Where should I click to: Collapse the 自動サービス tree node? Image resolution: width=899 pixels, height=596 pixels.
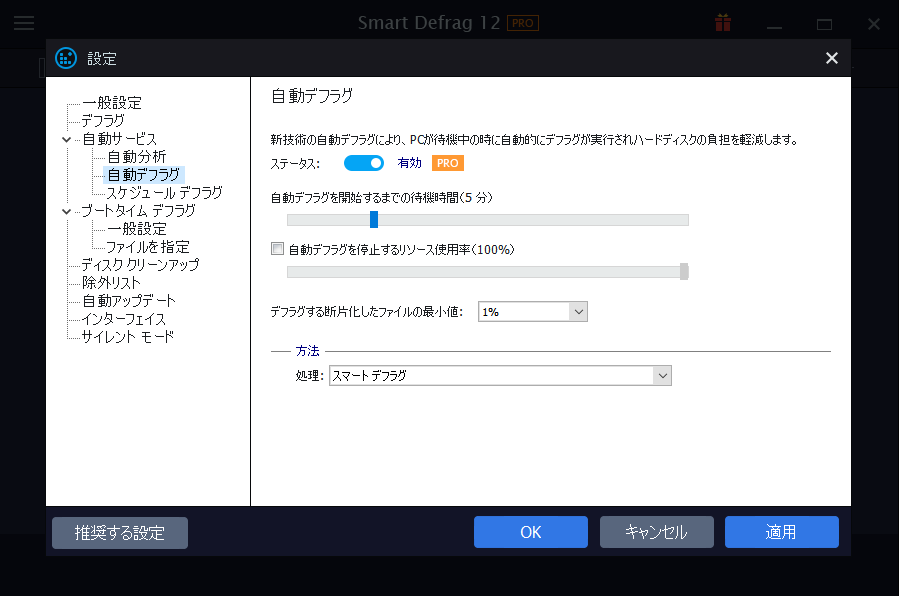pos(67,139)
